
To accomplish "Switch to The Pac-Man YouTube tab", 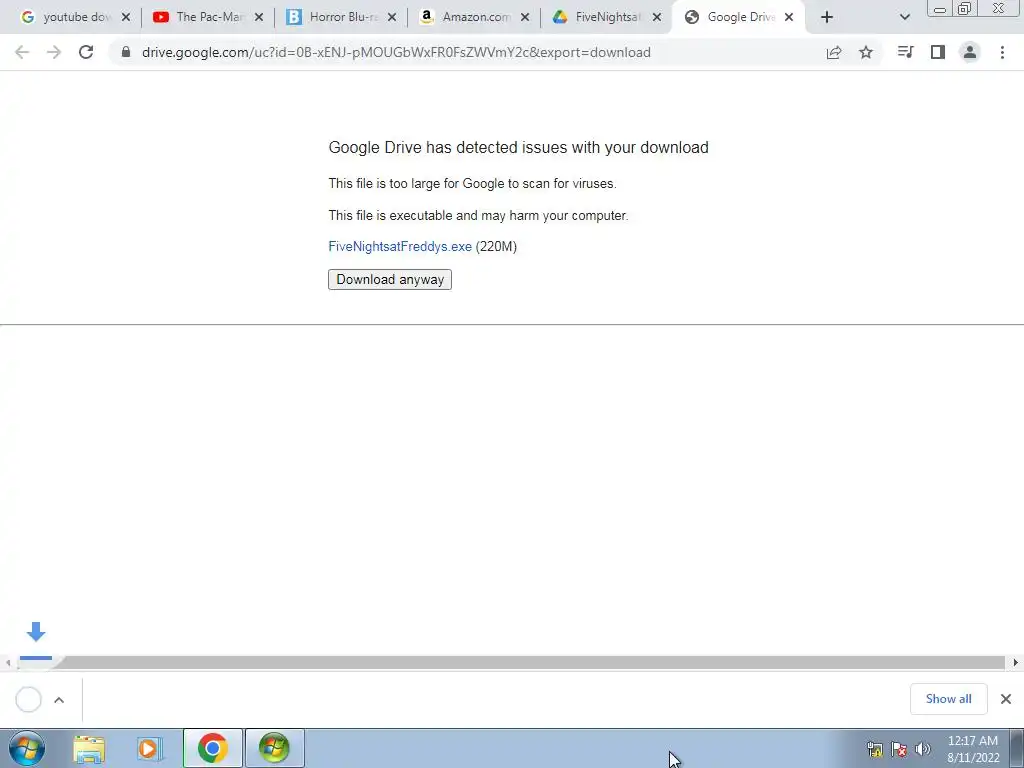I will 199,17.
